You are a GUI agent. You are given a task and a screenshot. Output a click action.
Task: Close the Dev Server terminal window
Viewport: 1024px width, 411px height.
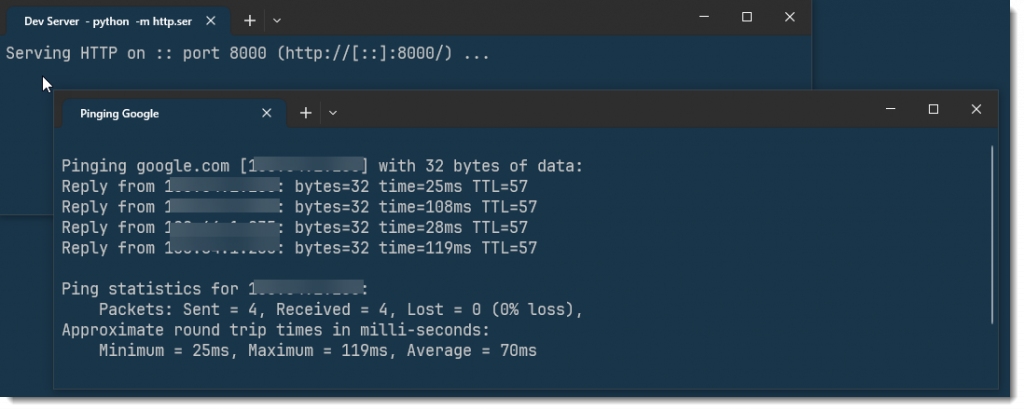pyautogui.click(x=790, y=17)
